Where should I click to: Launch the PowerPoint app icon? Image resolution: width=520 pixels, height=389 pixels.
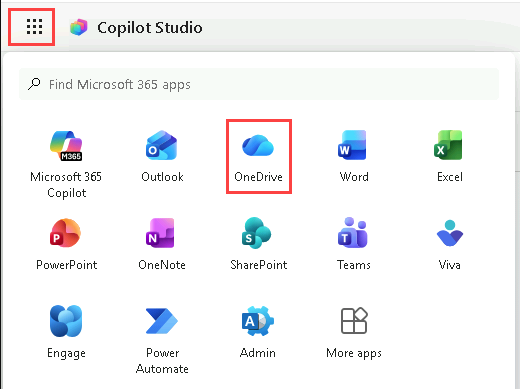tap(65, 233)
